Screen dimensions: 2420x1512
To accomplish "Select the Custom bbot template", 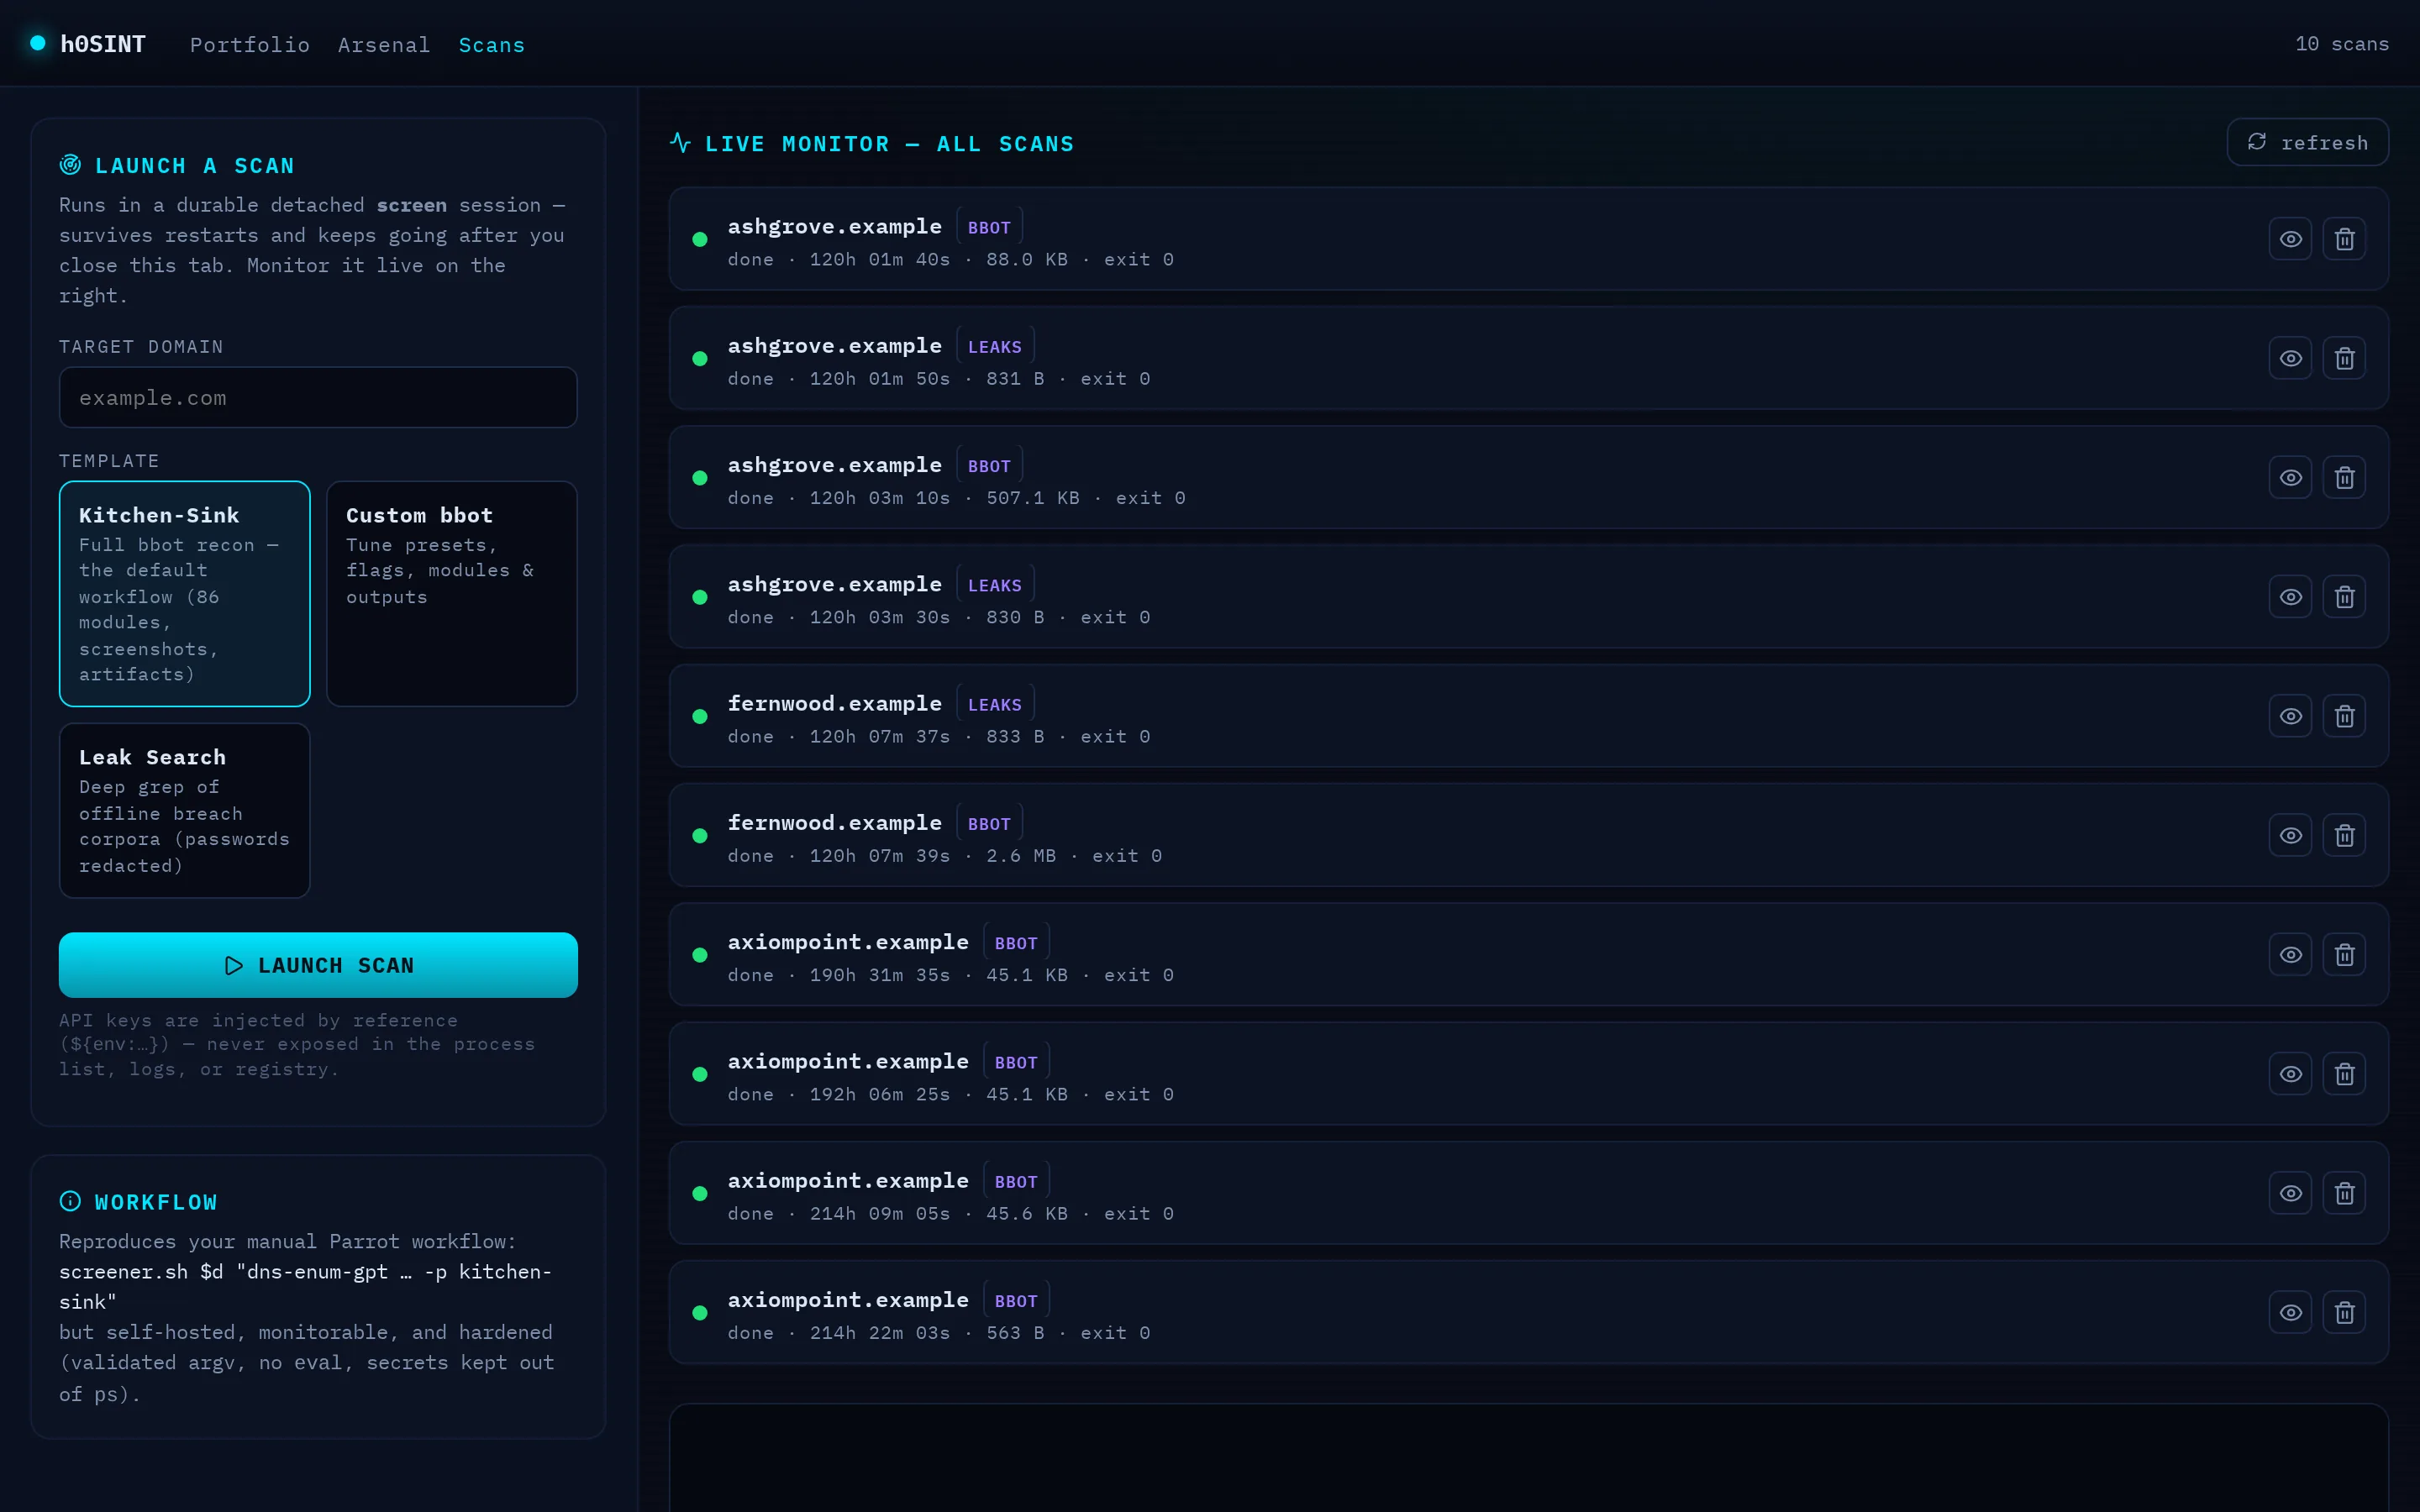I will [452, 594].
